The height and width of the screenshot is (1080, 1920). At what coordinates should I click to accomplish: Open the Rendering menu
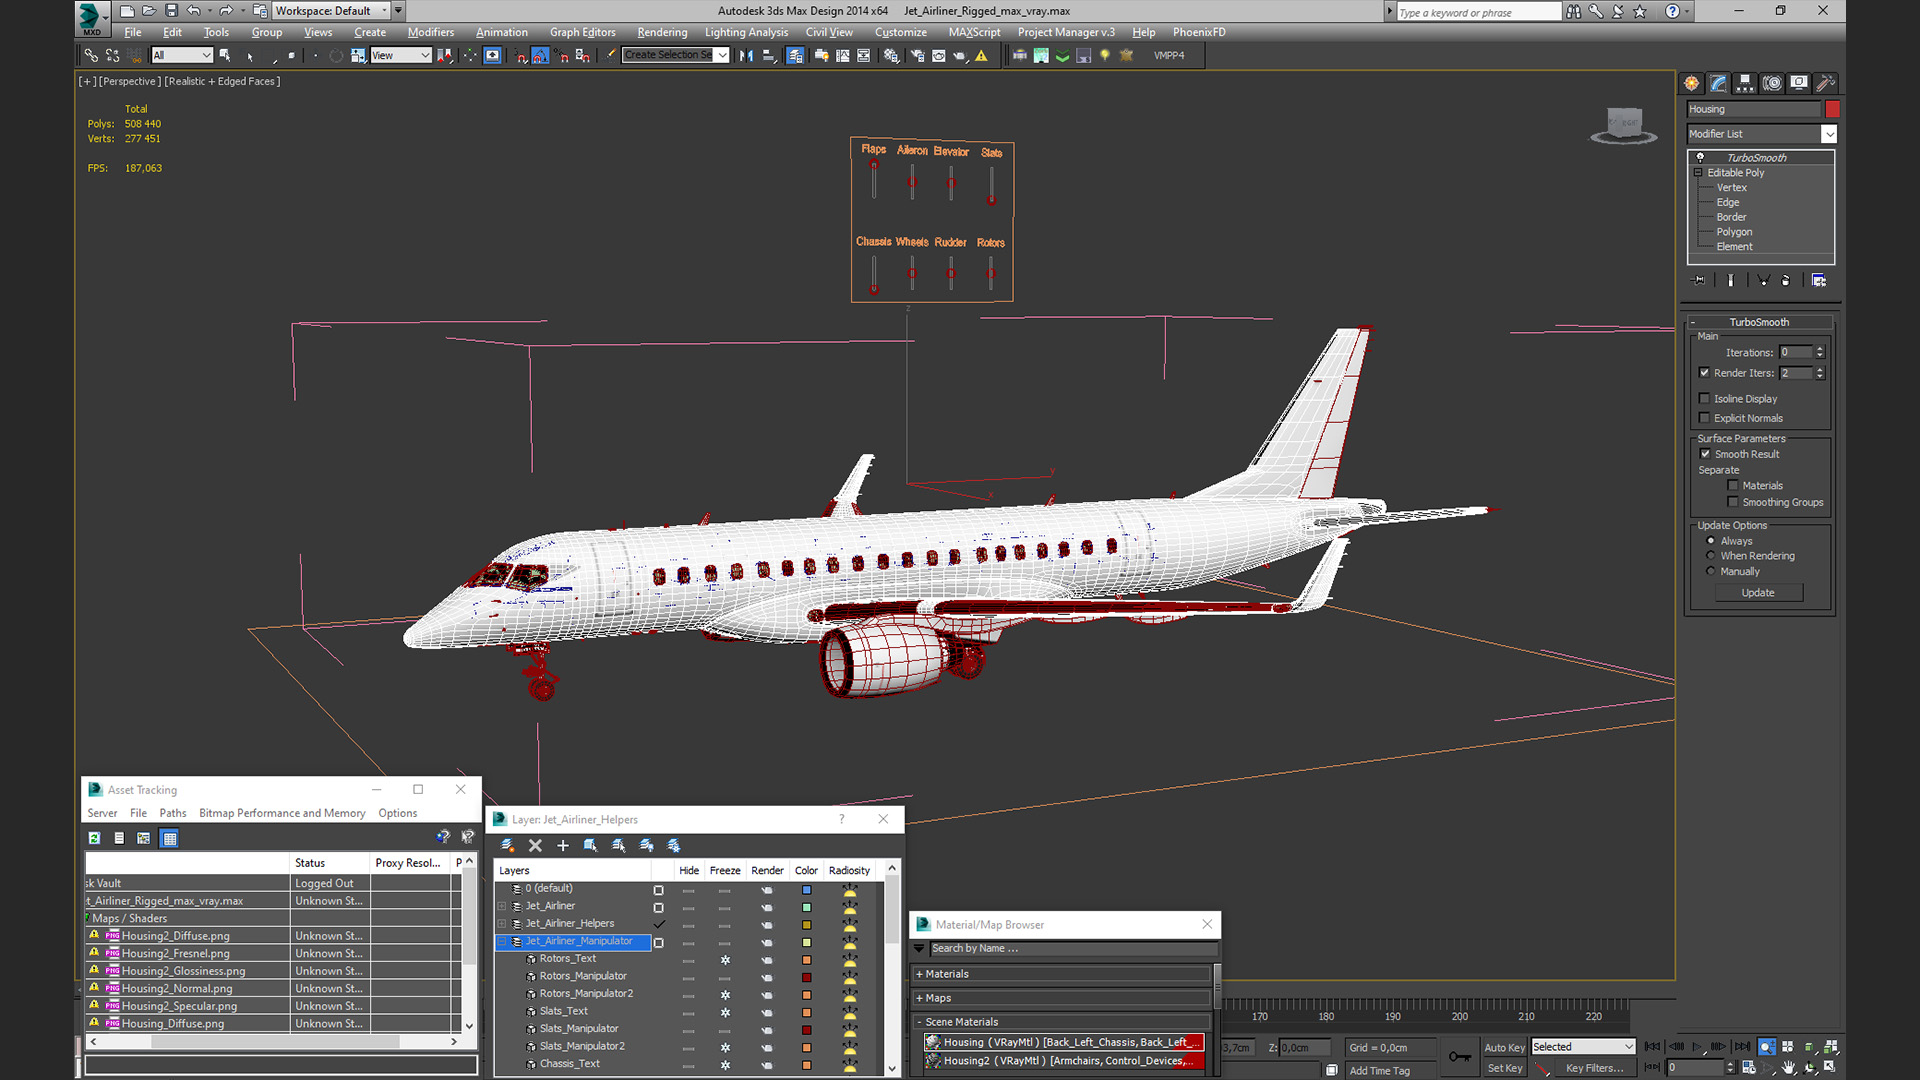pyautogui.click(x=662, y=33)
